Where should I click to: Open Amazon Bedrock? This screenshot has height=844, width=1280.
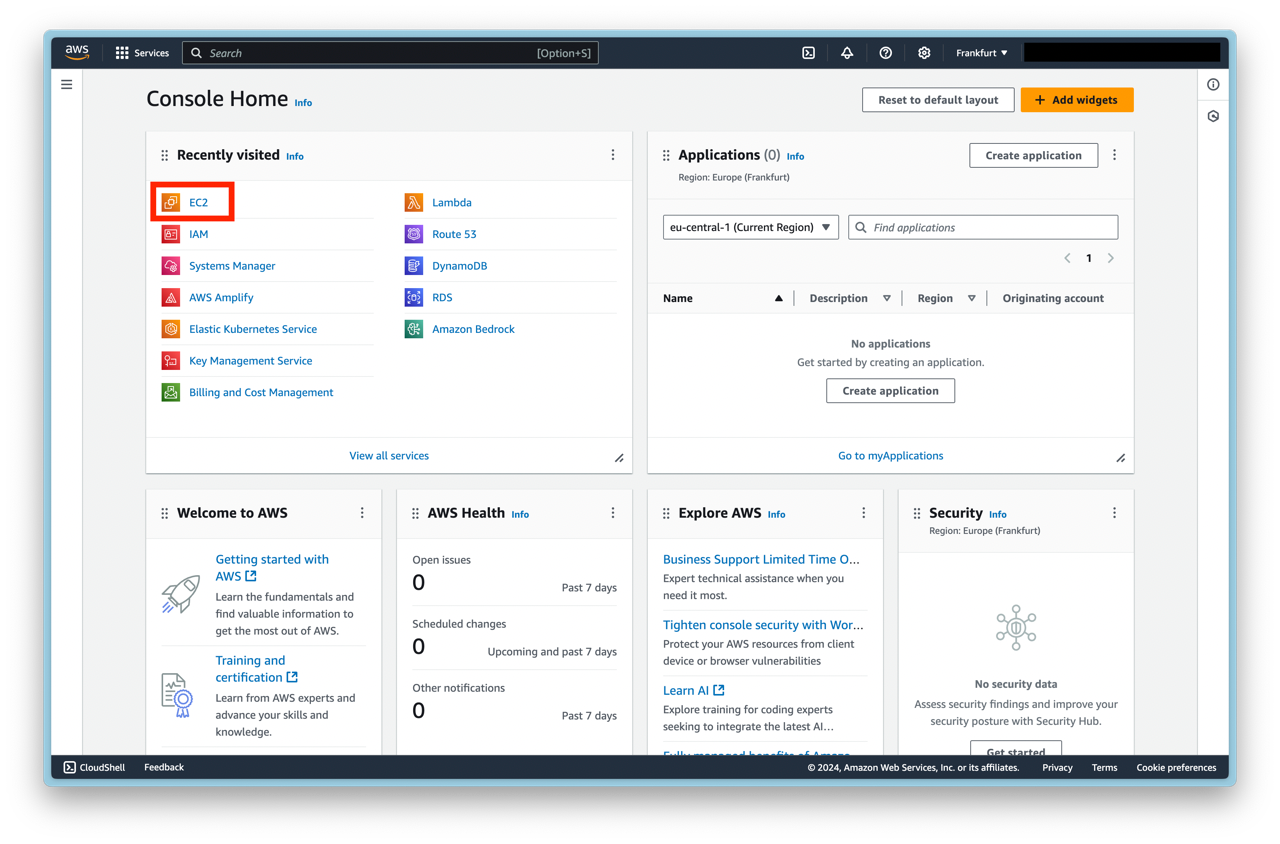(473, 329)
